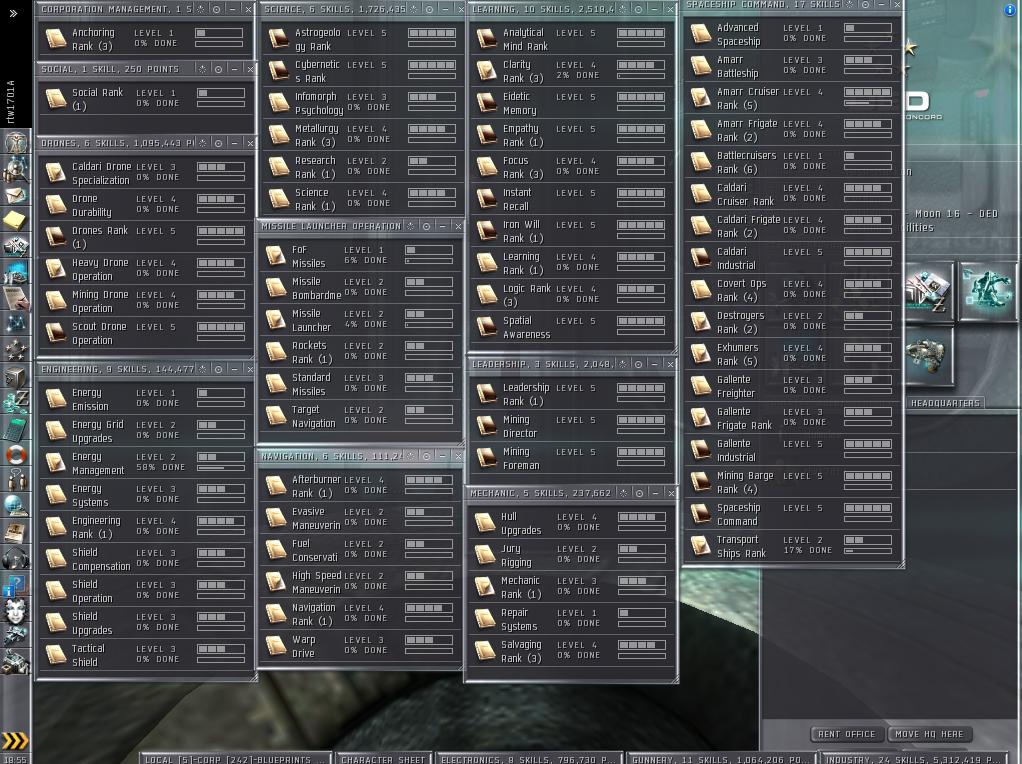Viewport: 1022px width, 764px height.
Task: Select the Infomorph Psychology skill row
Action: coord(361,103)
